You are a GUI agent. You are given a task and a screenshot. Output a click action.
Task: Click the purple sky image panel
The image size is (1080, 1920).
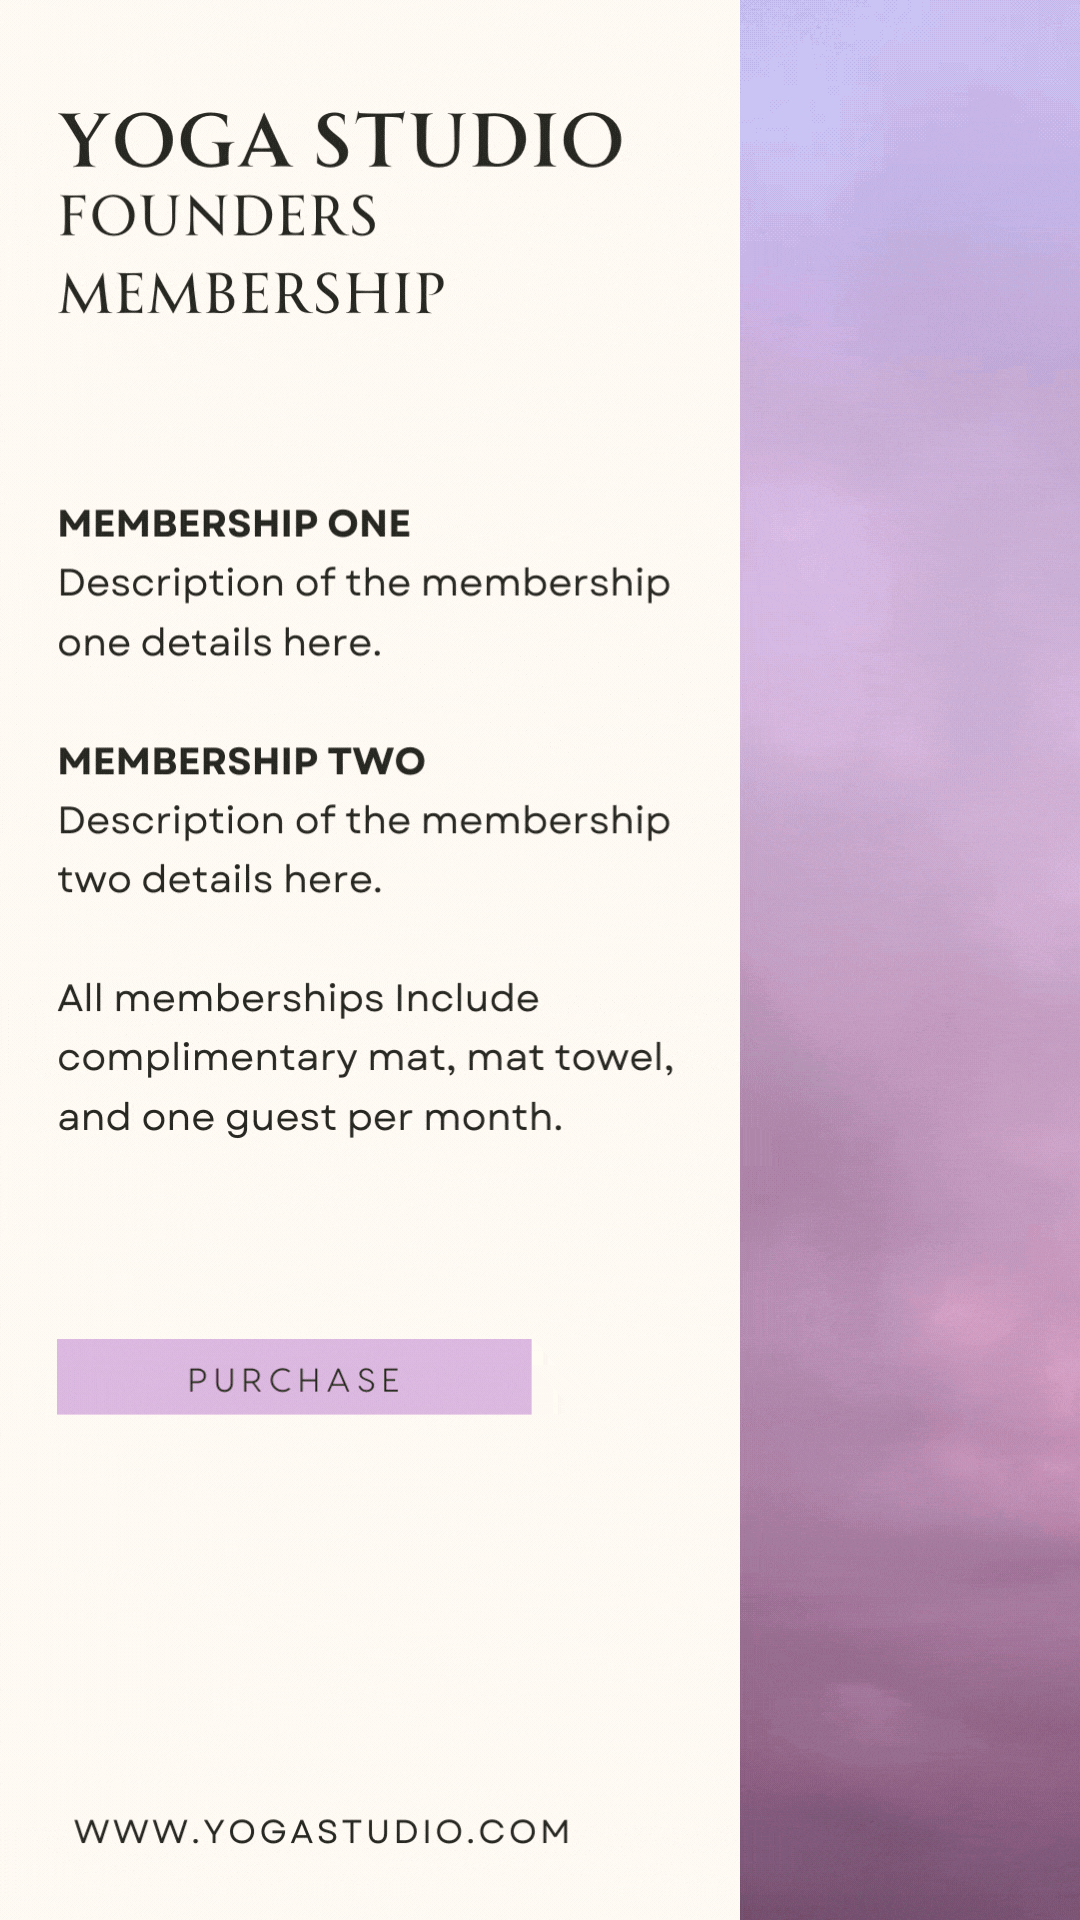tap(910, 960)
